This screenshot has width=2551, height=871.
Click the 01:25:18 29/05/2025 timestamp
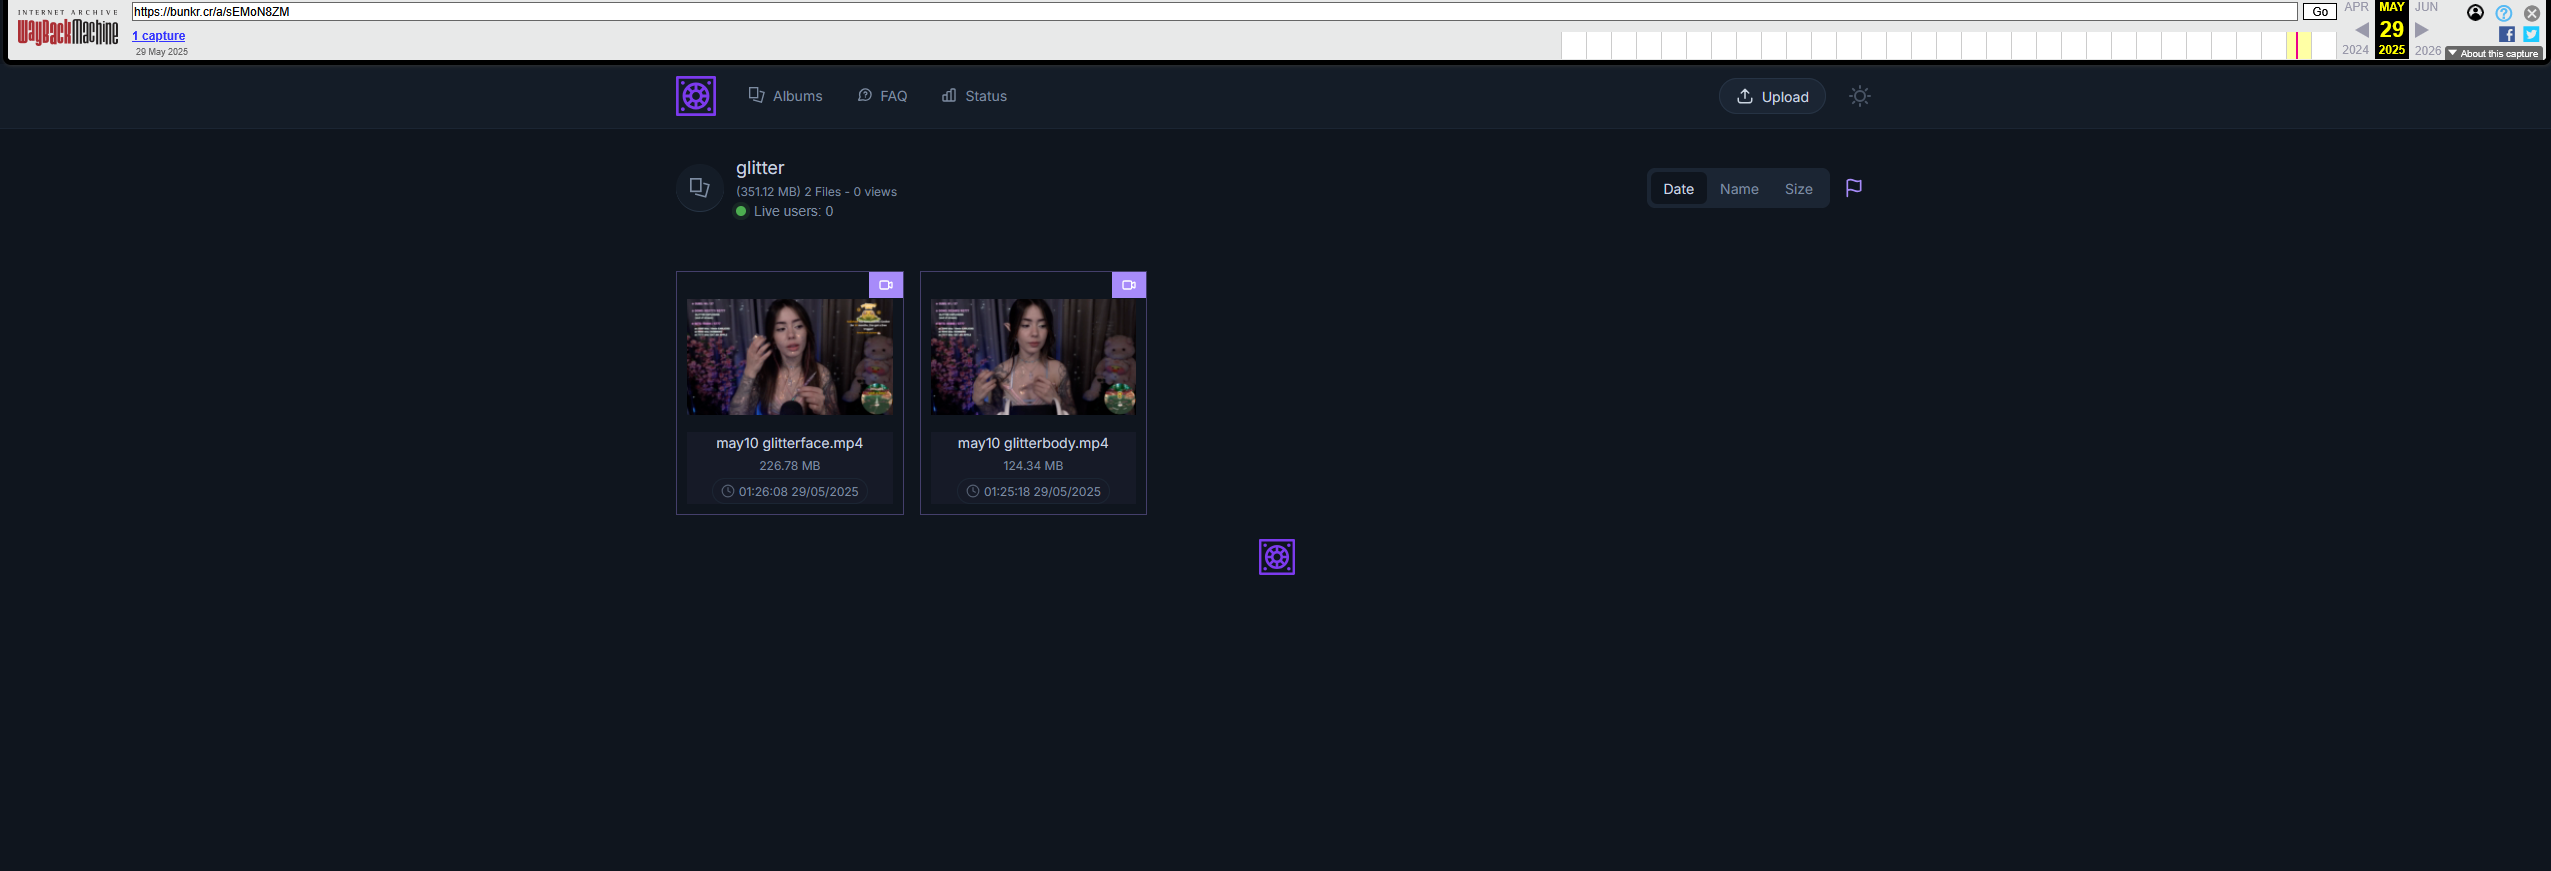tap(1033, 492)
